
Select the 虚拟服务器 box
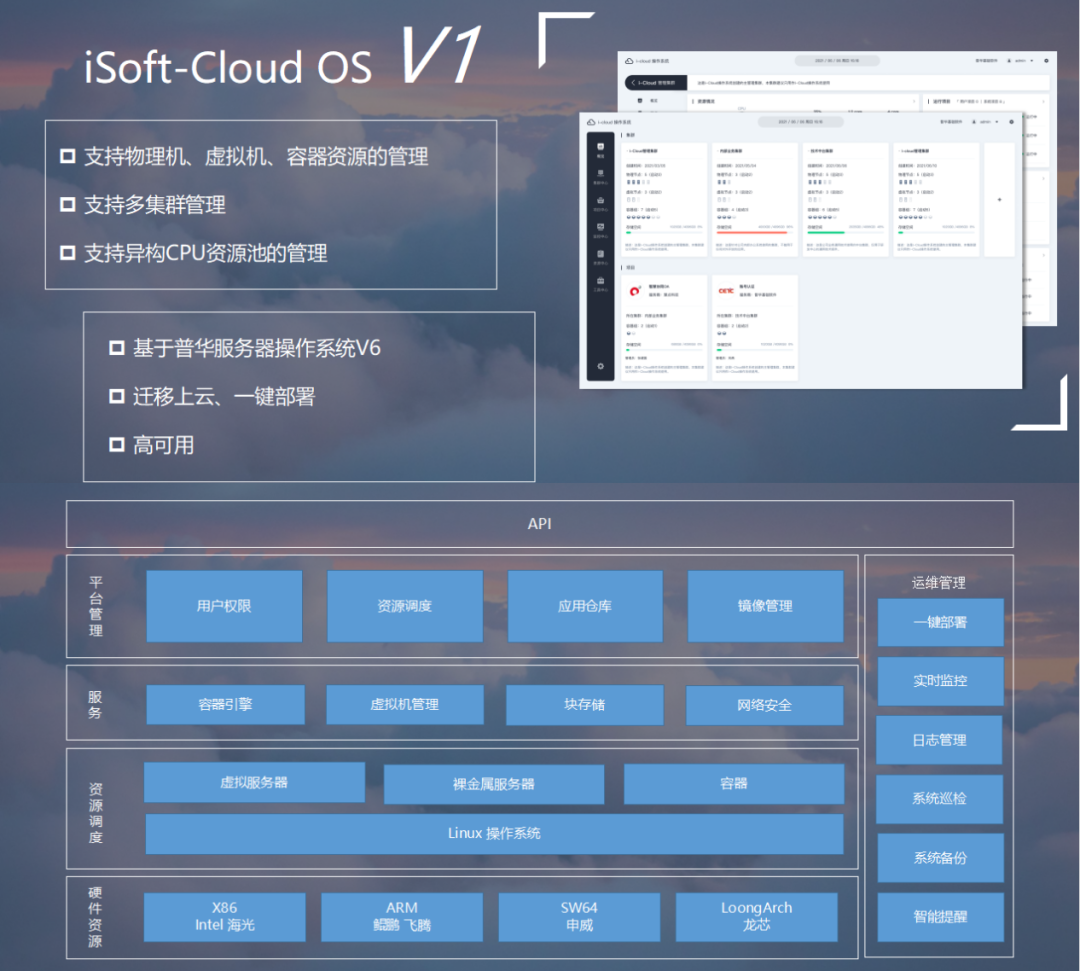click(254, 782)
